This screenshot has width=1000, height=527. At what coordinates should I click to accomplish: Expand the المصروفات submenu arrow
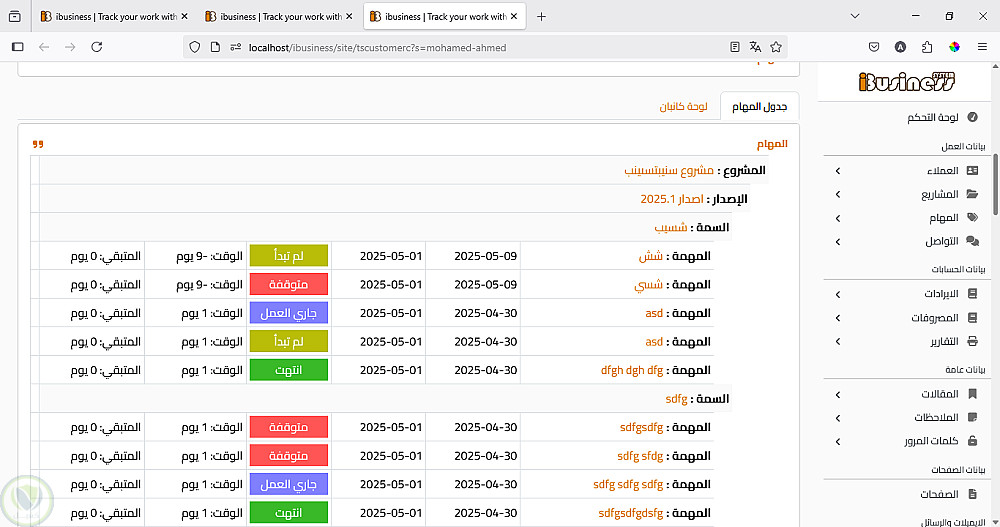point(838,319)
